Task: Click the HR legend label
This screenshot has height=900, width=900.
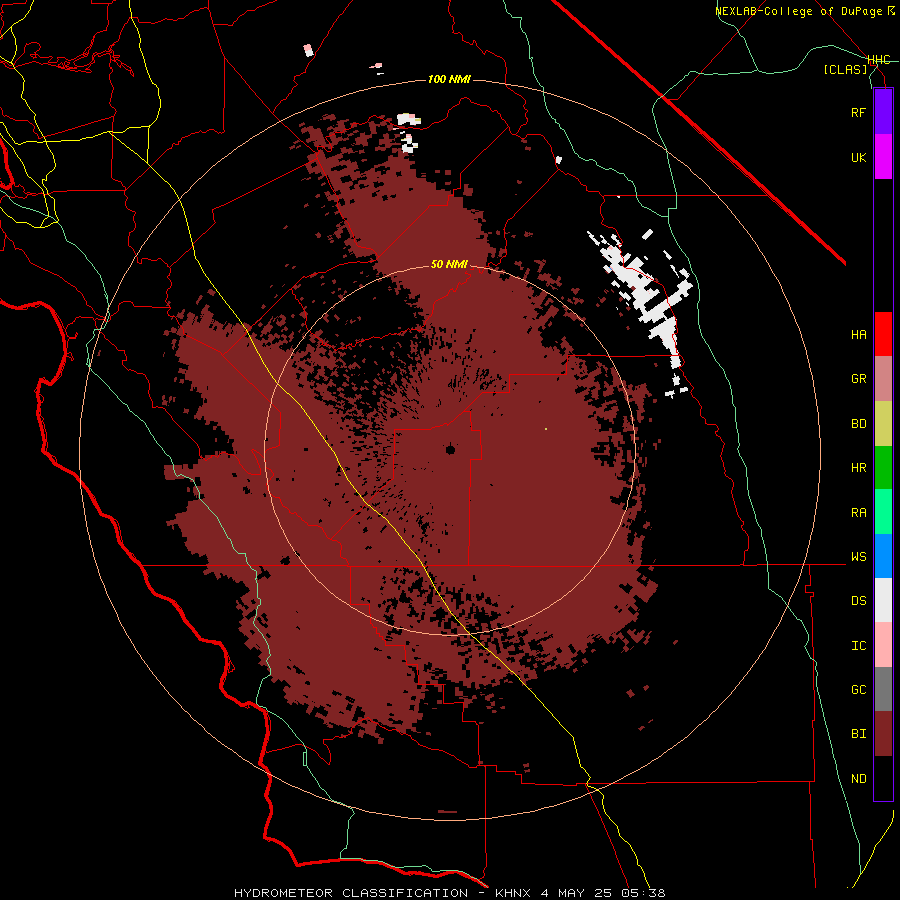Action: (859, 468)
